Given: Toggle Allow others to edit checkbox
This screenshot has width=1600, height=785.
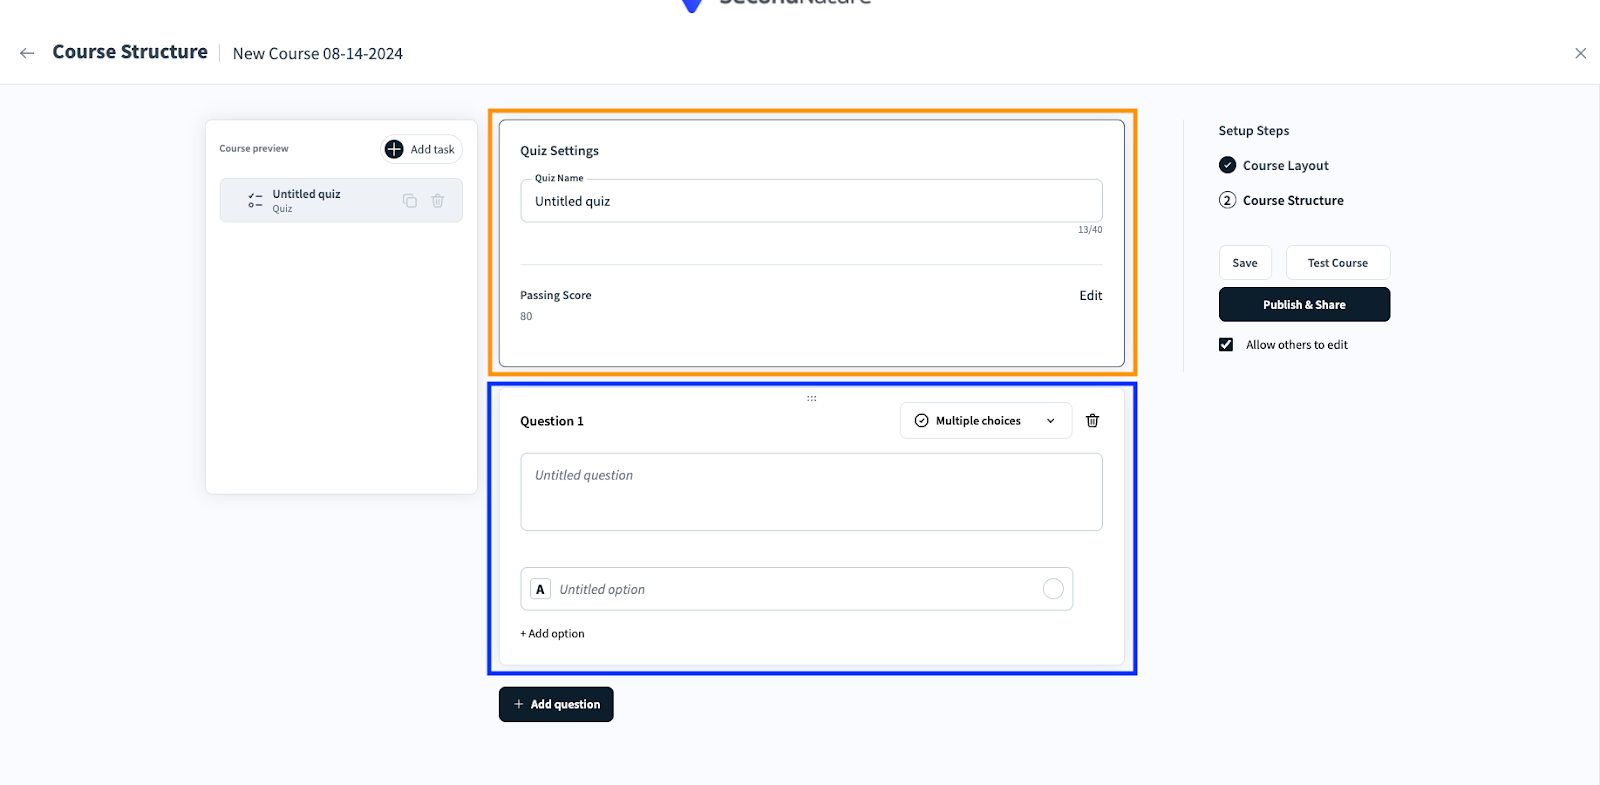Looking at the screenshot, I should coord(1226,345).
